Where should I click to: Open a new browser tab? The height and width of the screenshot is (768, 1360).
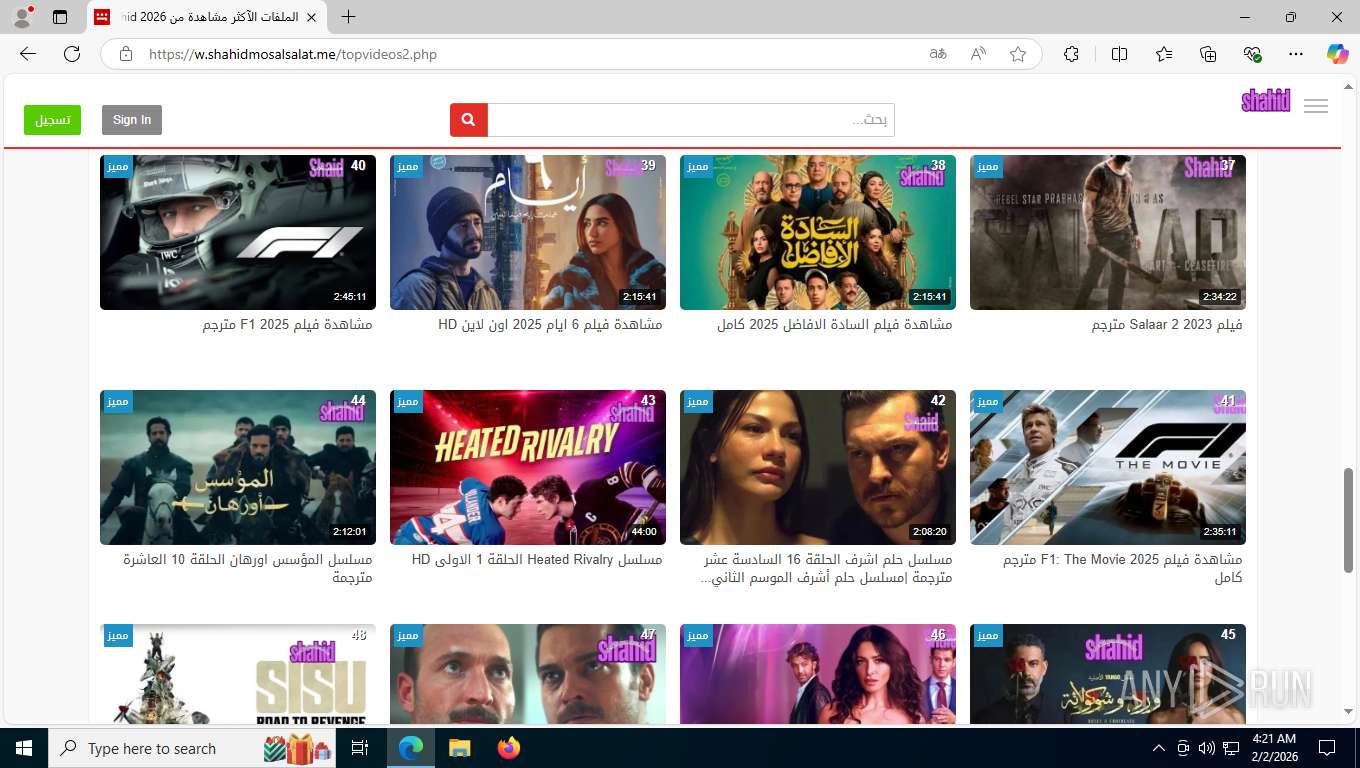point(348,17)
